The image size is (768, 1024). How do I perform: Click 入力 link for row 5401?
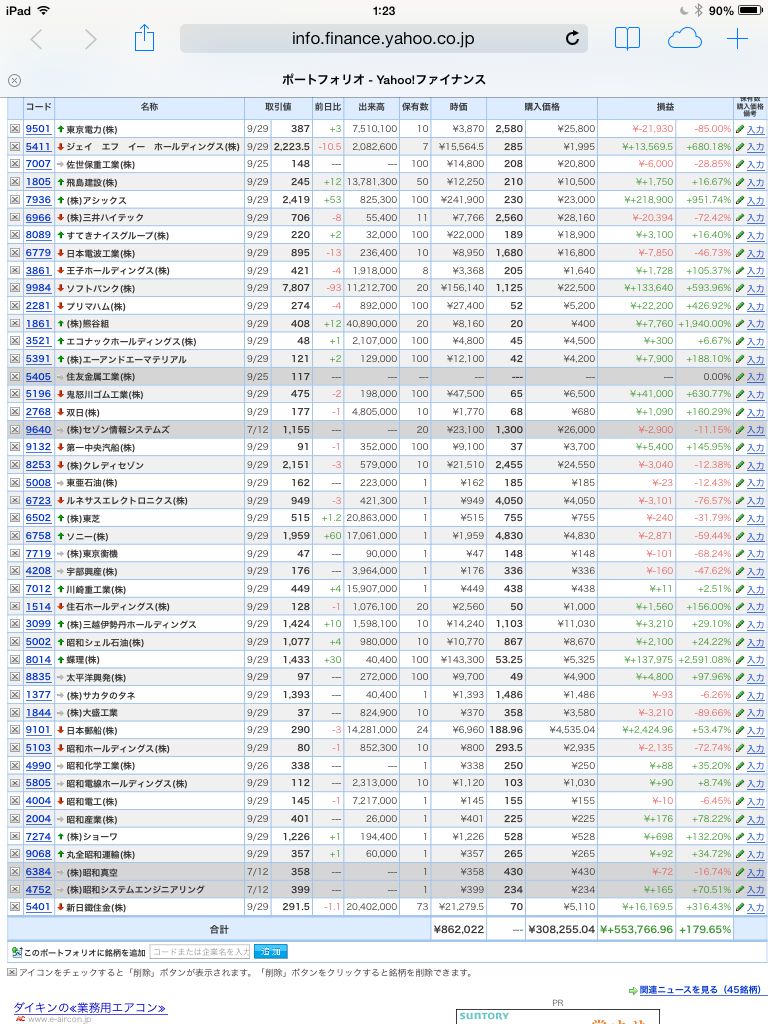755,908
